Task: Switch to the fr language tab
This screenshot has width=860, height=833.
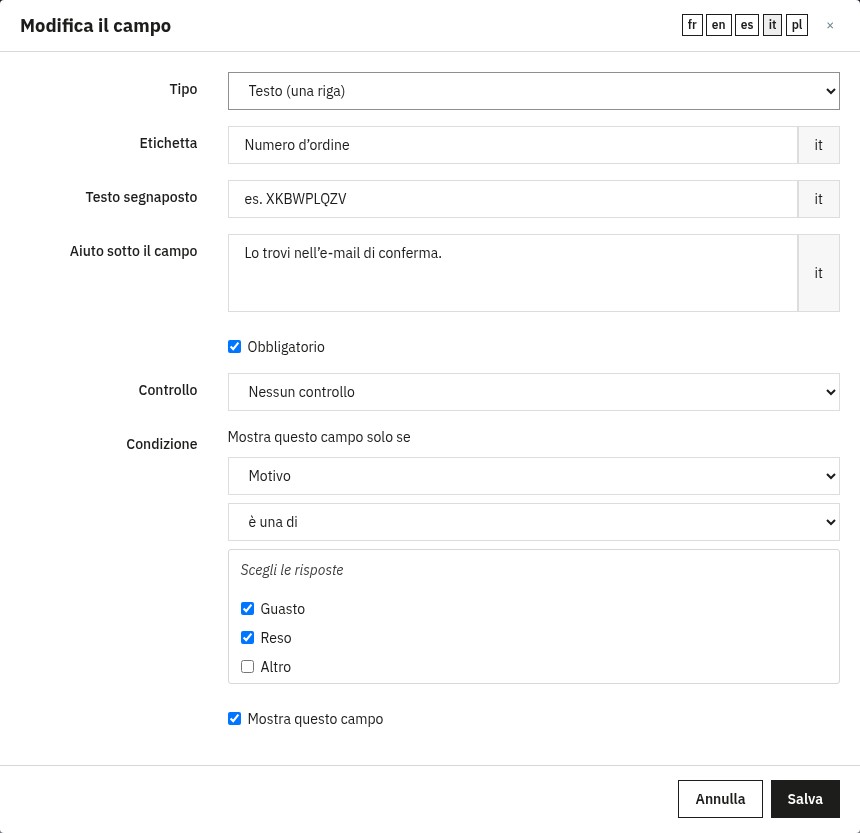Action: pyautogui.click(x=692, y=25)
